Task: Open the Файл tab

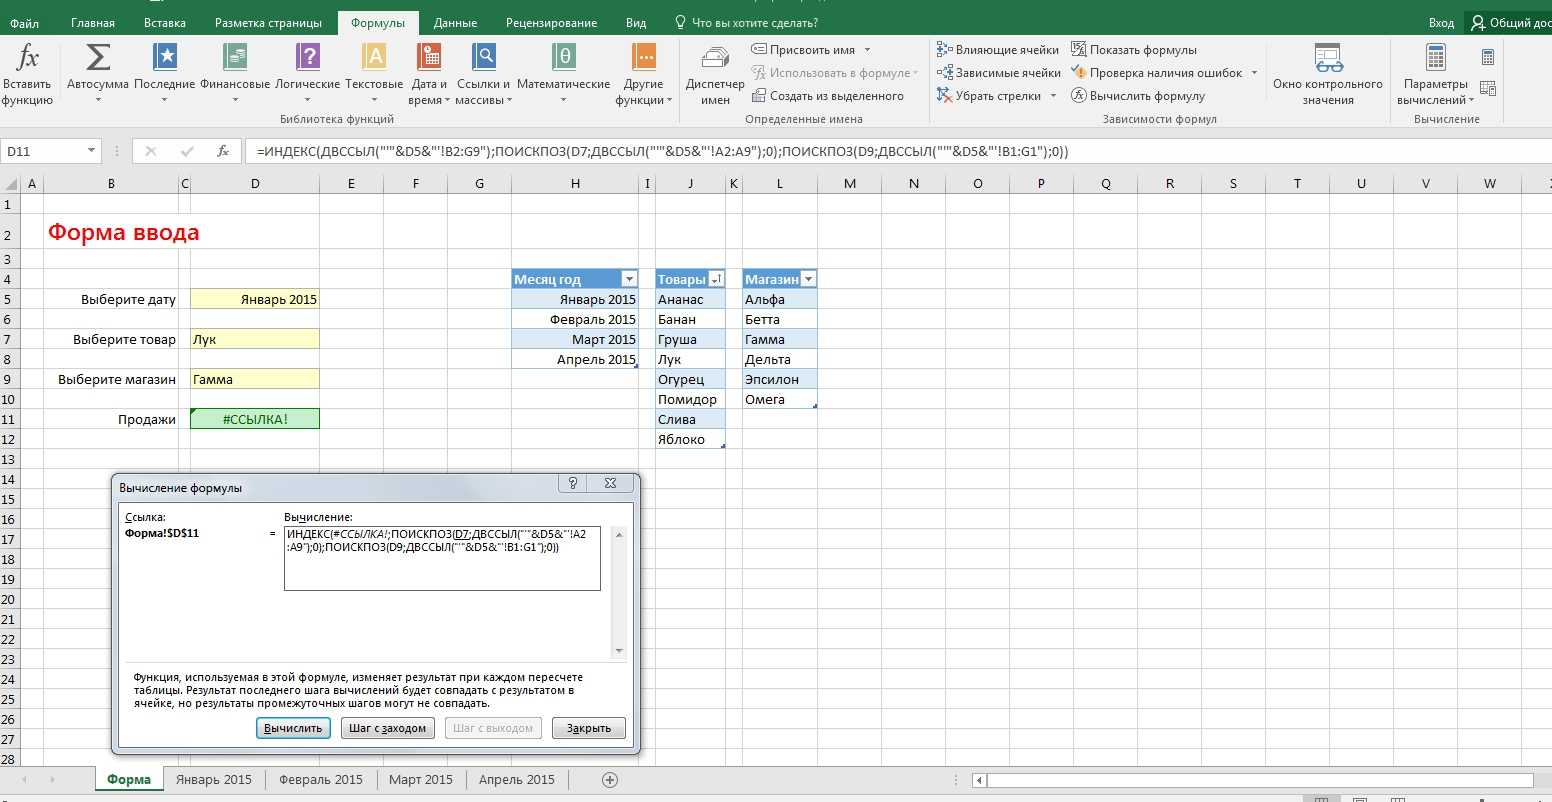Action: click(25, 23)
